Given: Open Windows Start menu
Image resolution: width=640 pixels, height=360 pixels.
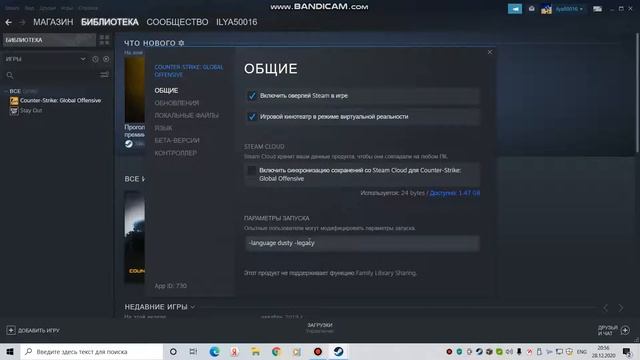Looking at the screenshot, I should 10,351.
